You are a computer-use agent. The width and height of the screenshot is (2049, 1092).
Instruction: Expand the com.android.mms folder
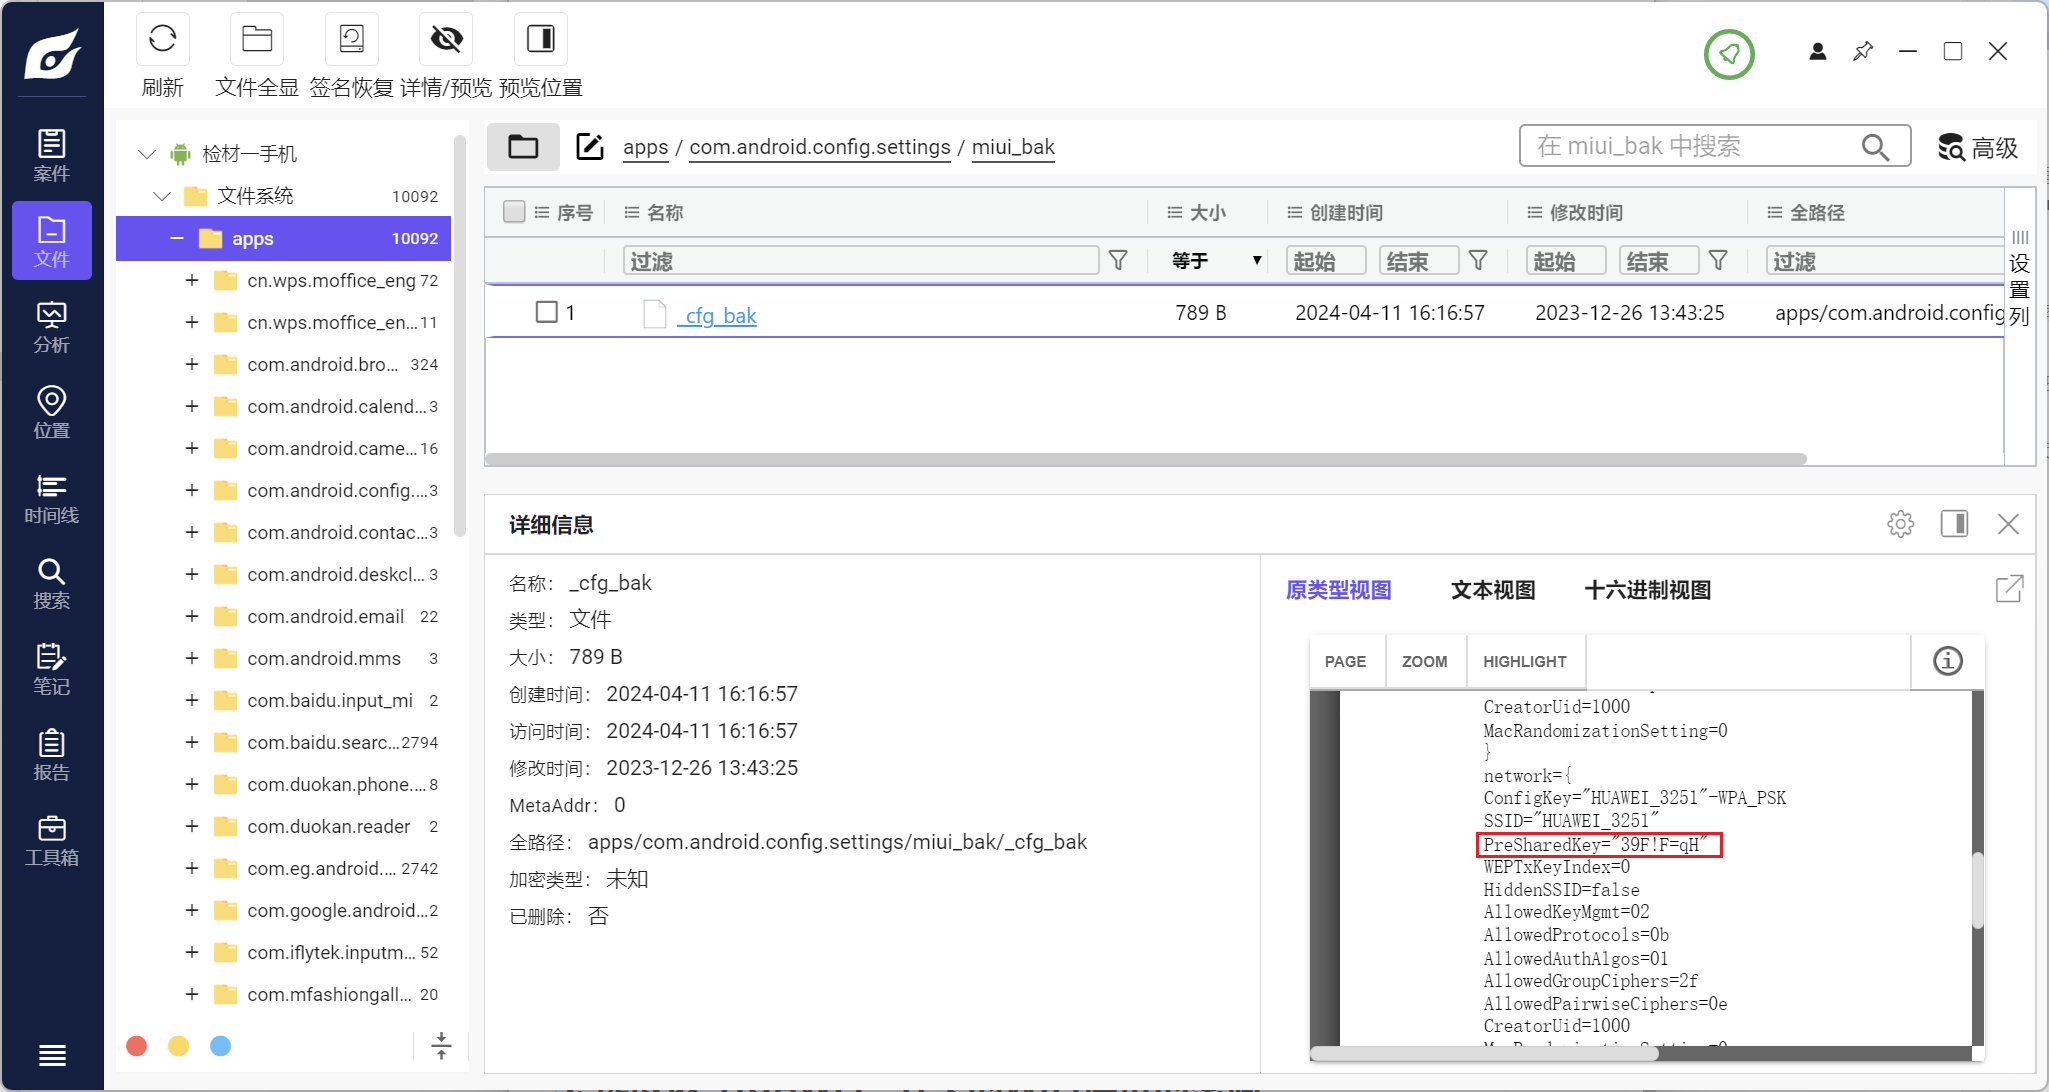pyautogui.click(x=191, y=658)
